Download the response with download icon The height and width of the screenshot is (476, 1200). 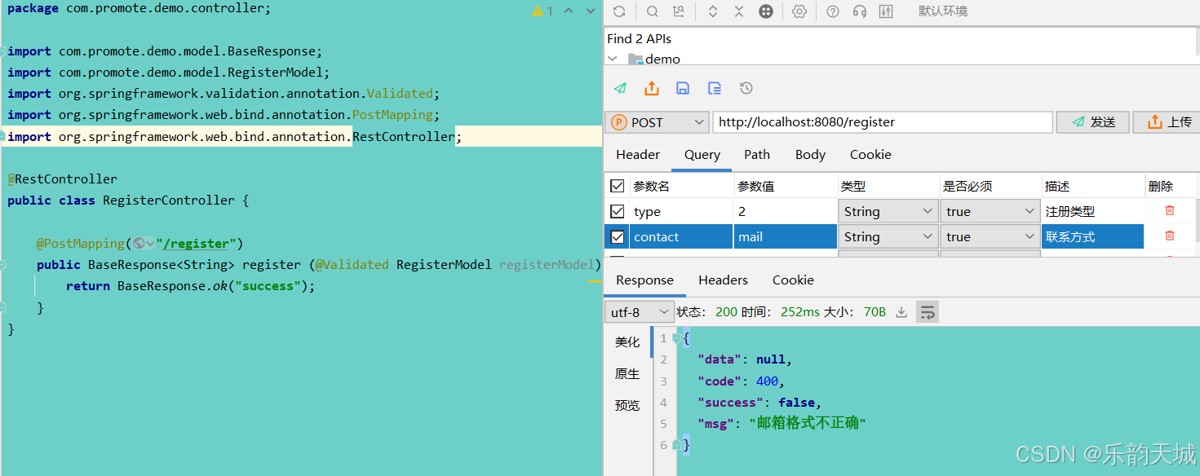pyautogui.click(x=901, y=312)
